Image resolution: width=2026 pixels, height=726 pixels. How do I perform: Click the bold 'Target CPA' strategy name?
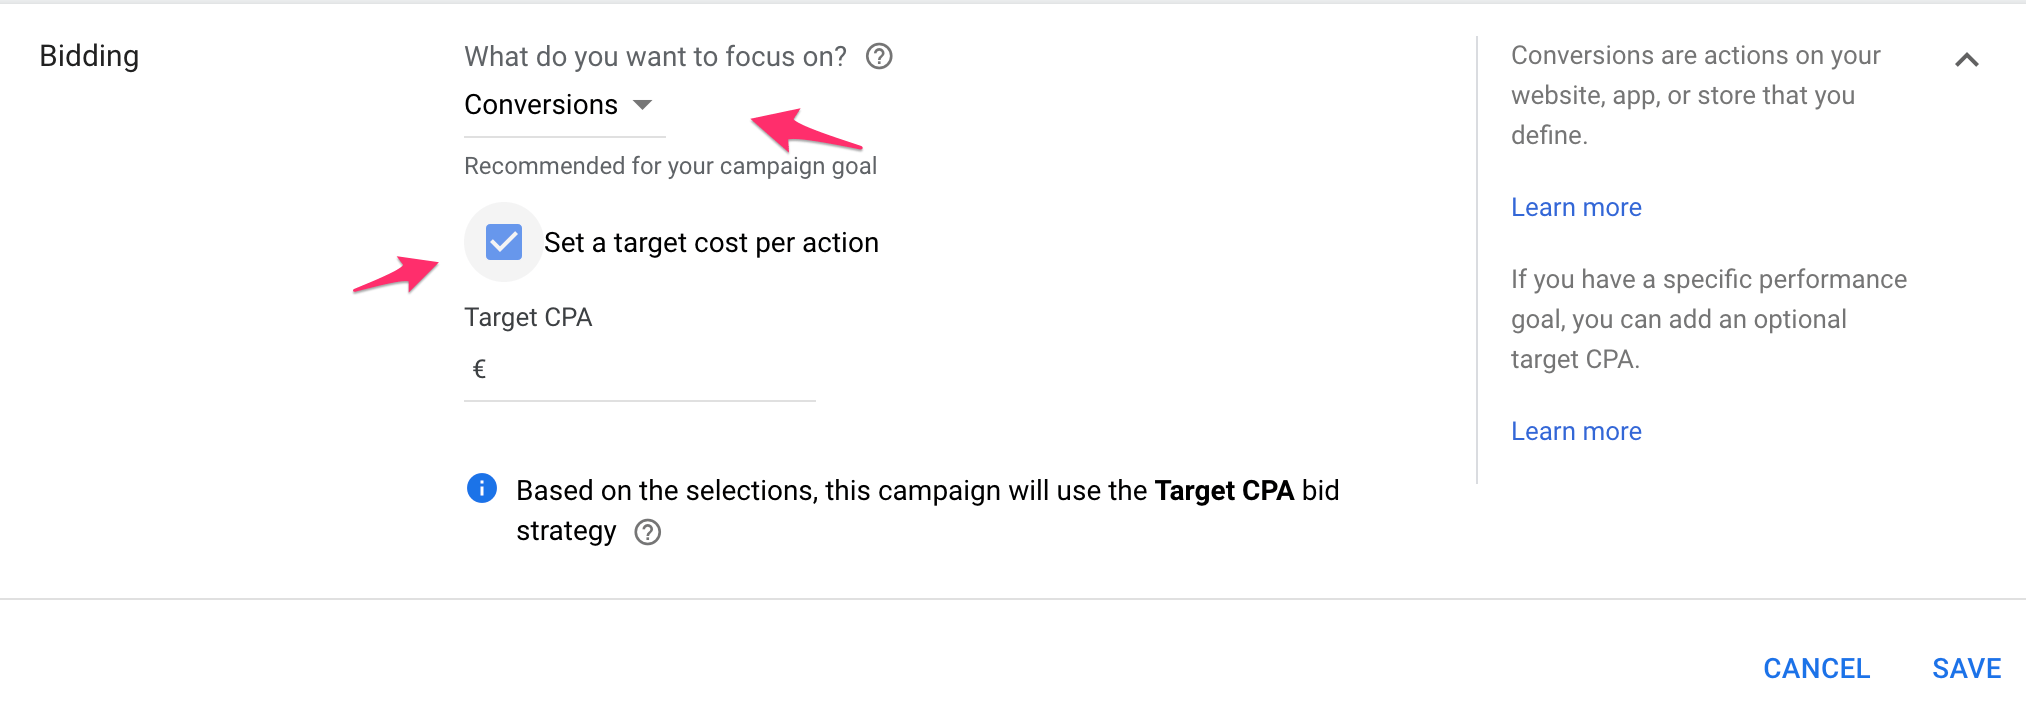[1224, 490]
